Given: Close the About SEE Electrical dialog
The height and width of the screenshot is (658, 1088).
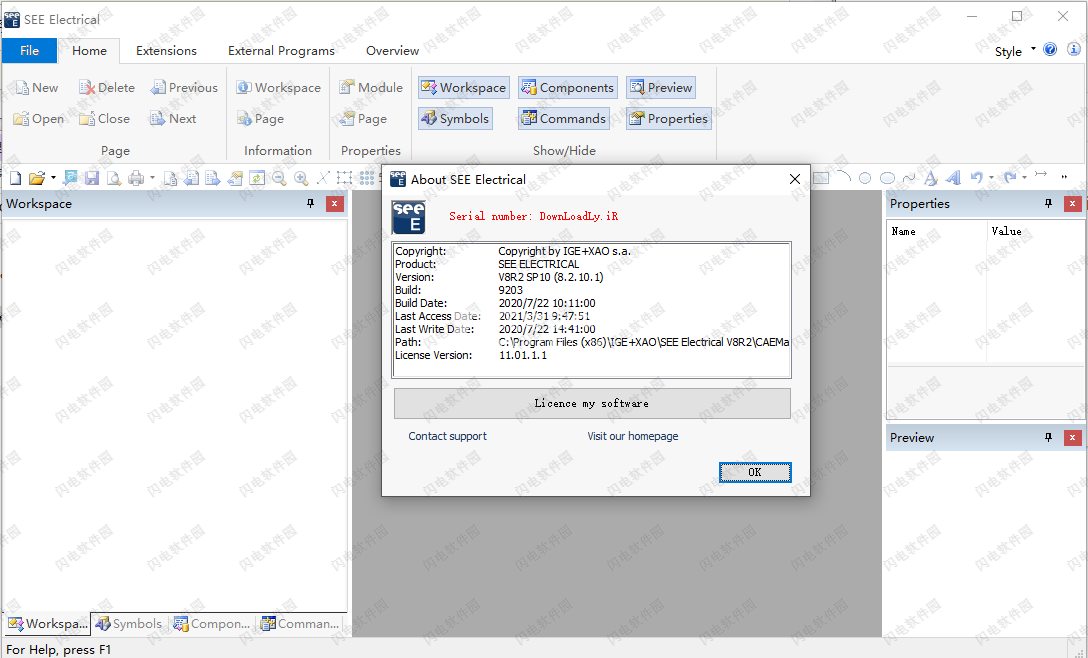Looking at the screenshot, I should (x=794, y=179).
